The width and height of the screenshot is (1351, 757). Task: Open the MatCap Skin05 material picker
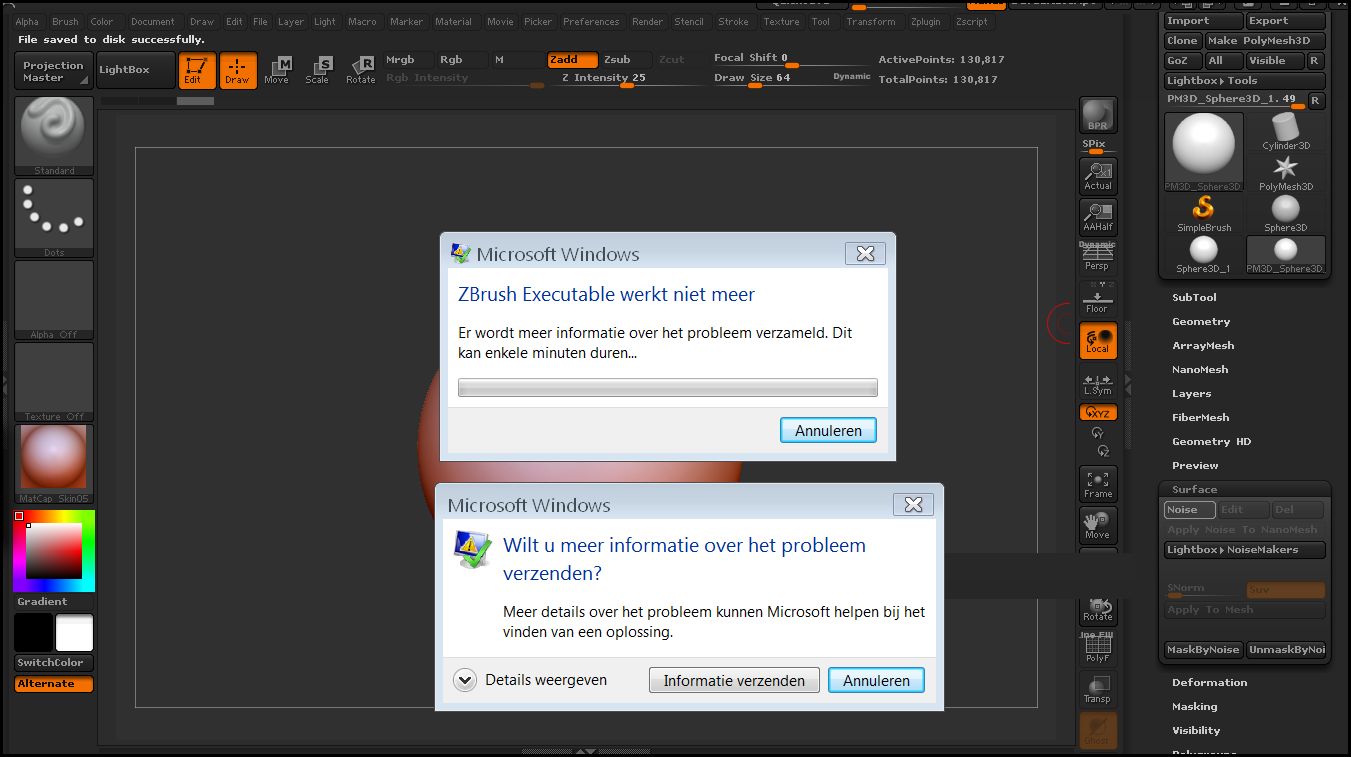point(54,464)
